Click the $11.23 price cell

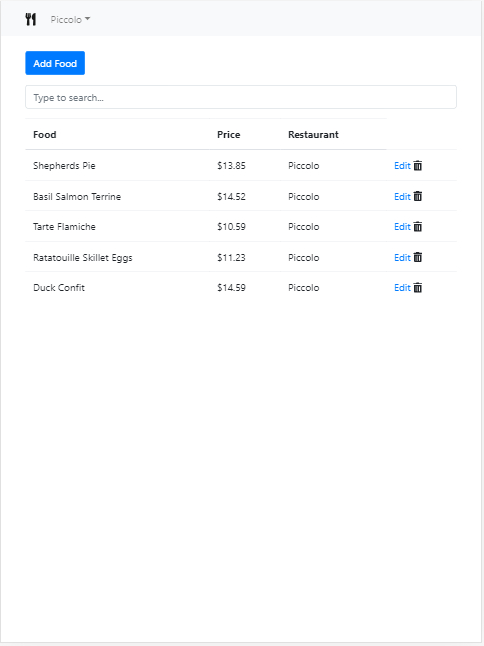[231, 257]
